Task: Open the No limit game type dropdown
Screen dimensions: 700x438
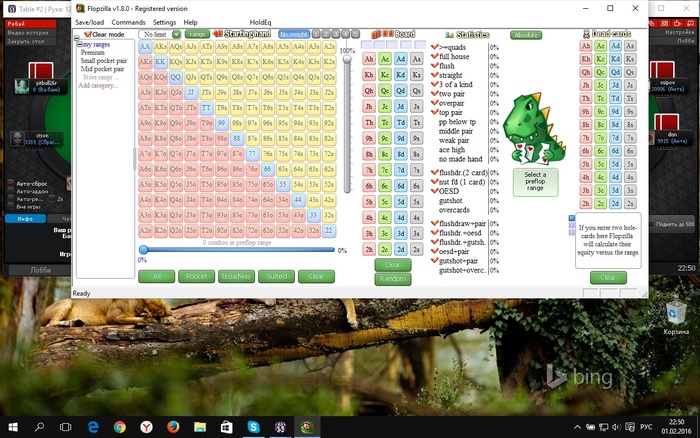Action: click(176, 34)
